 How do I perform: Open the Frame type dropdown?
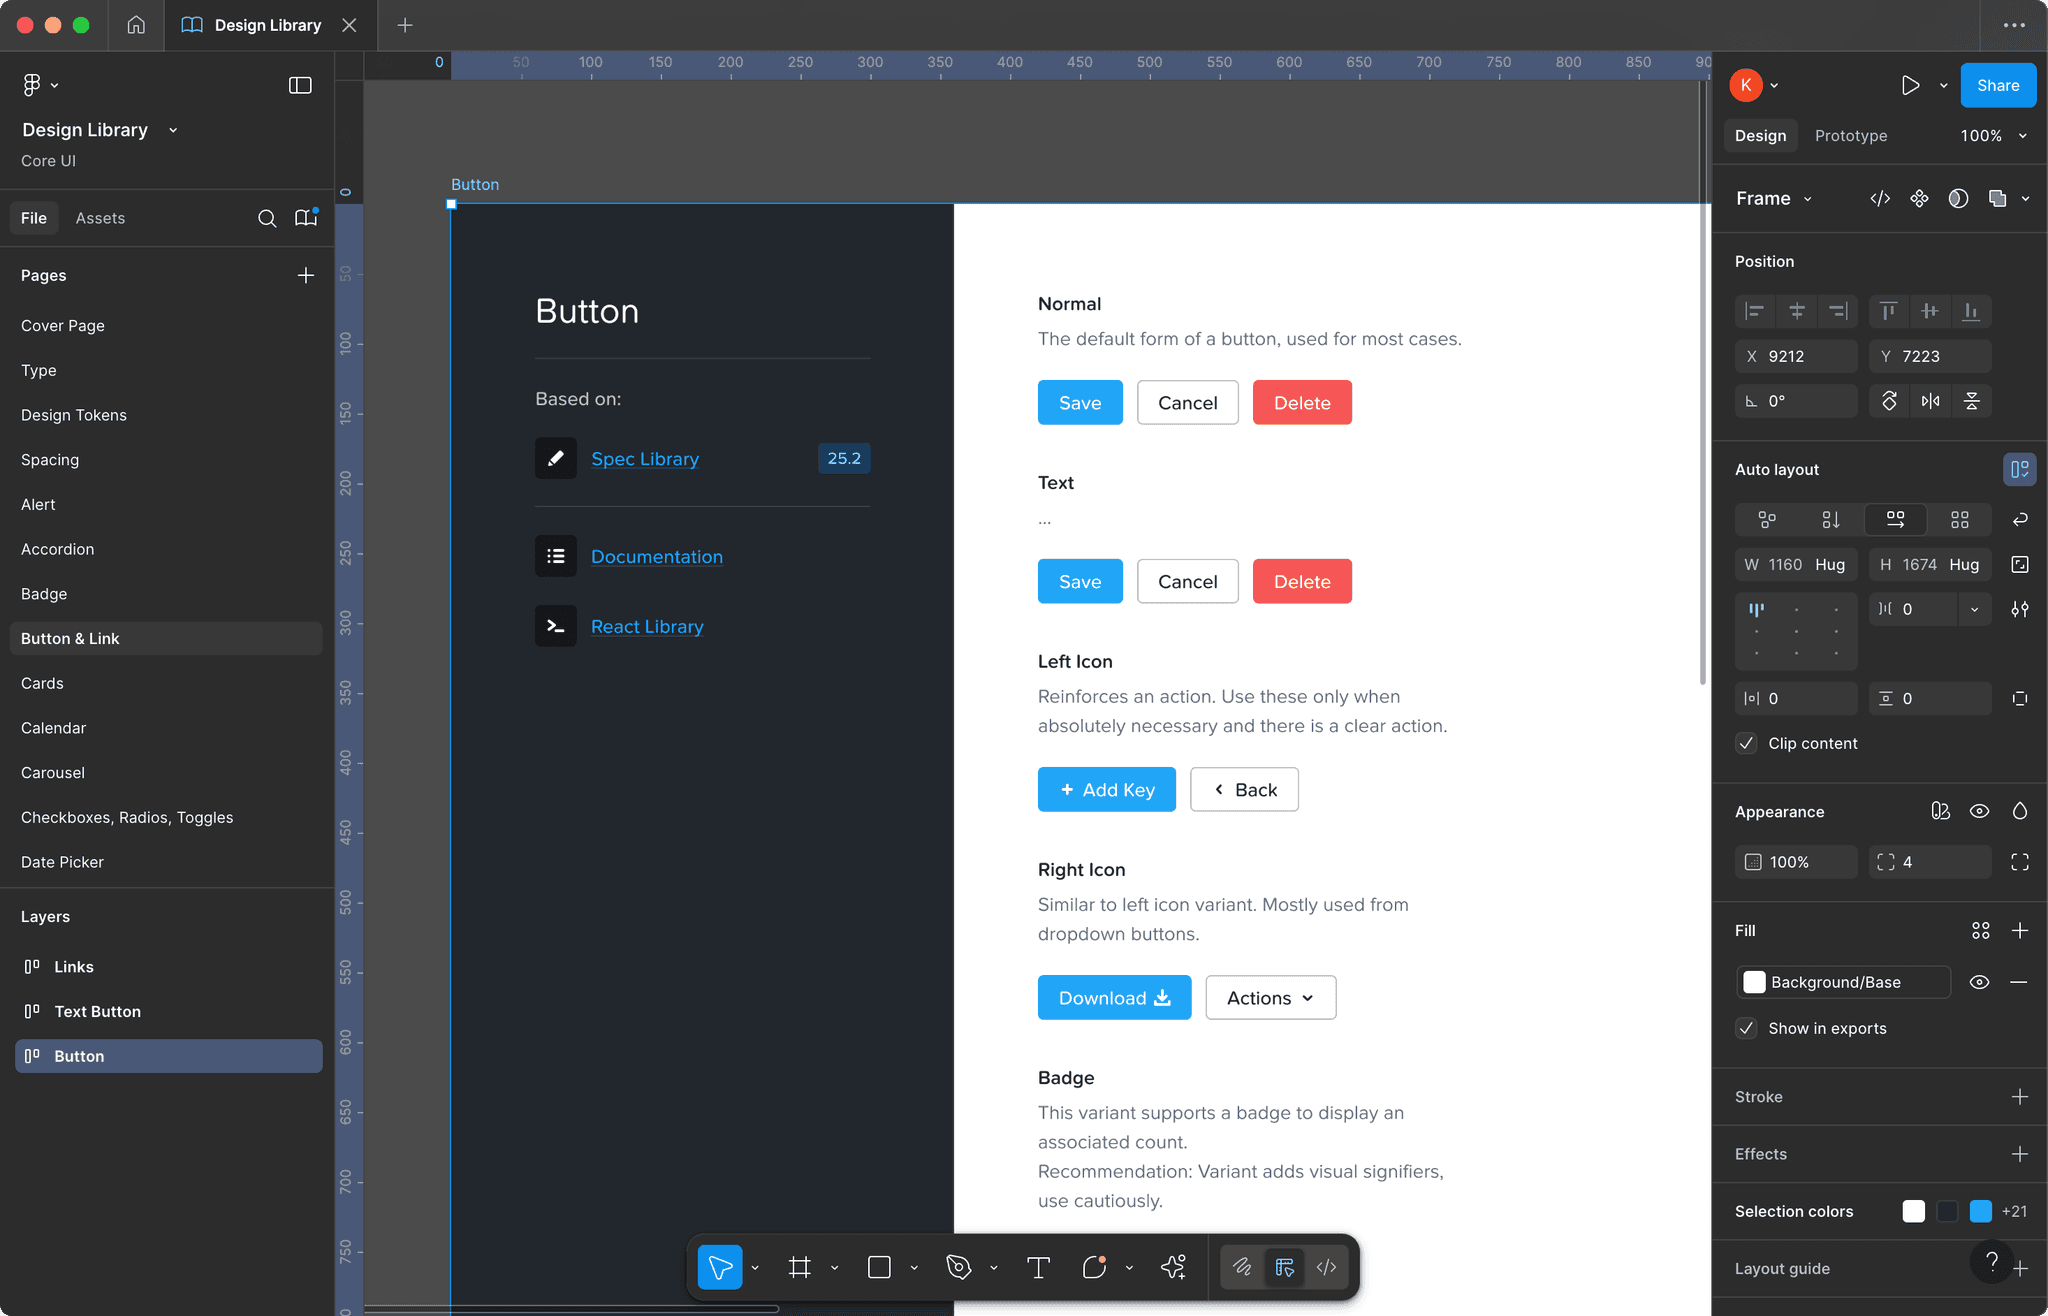1807,198
